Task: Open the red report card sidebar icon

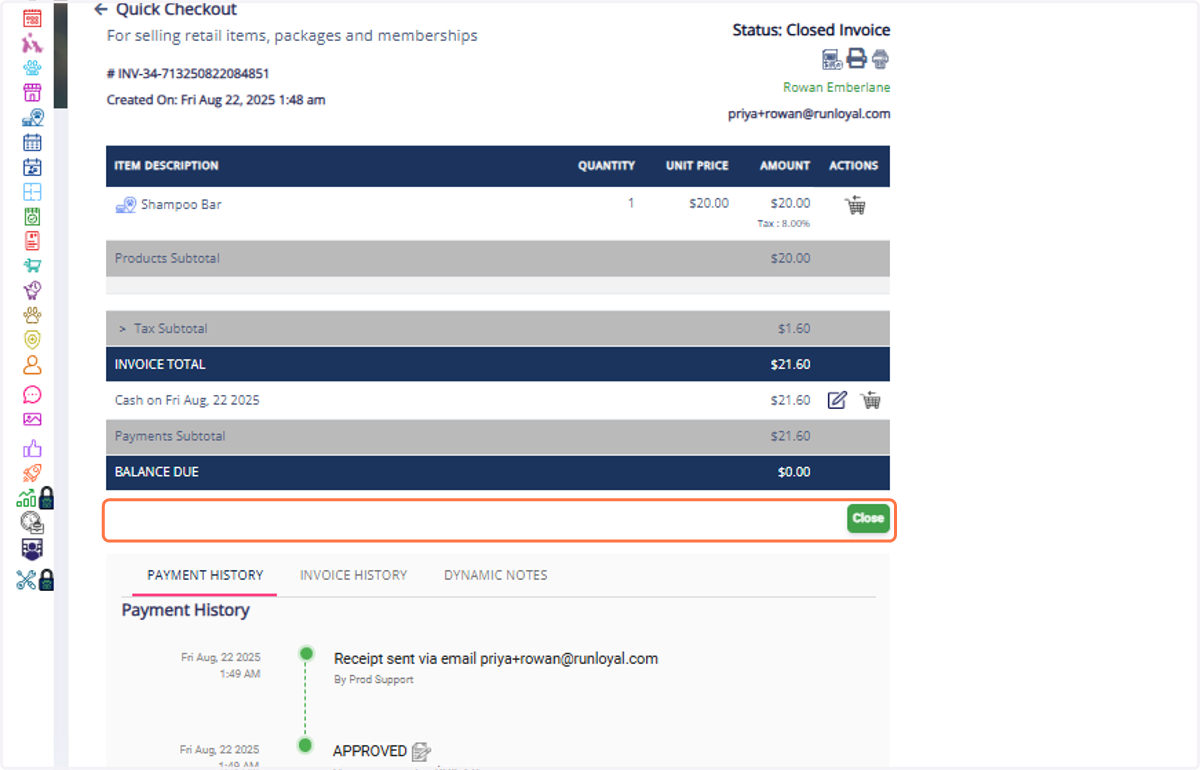Action: coord(32,241)
